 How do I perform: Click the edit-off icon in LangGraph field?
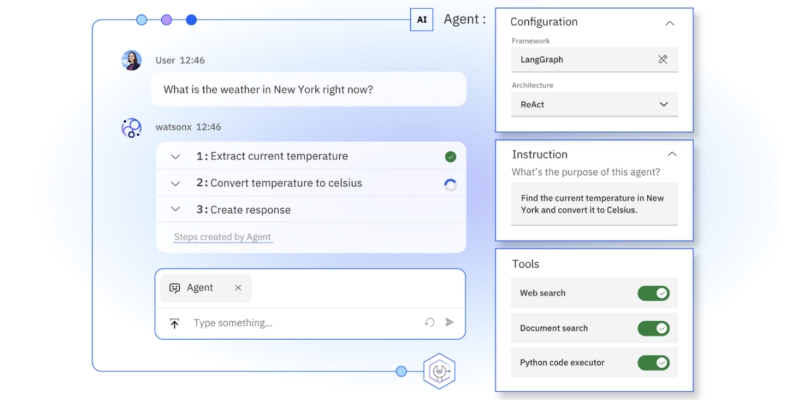pos(662,60)
